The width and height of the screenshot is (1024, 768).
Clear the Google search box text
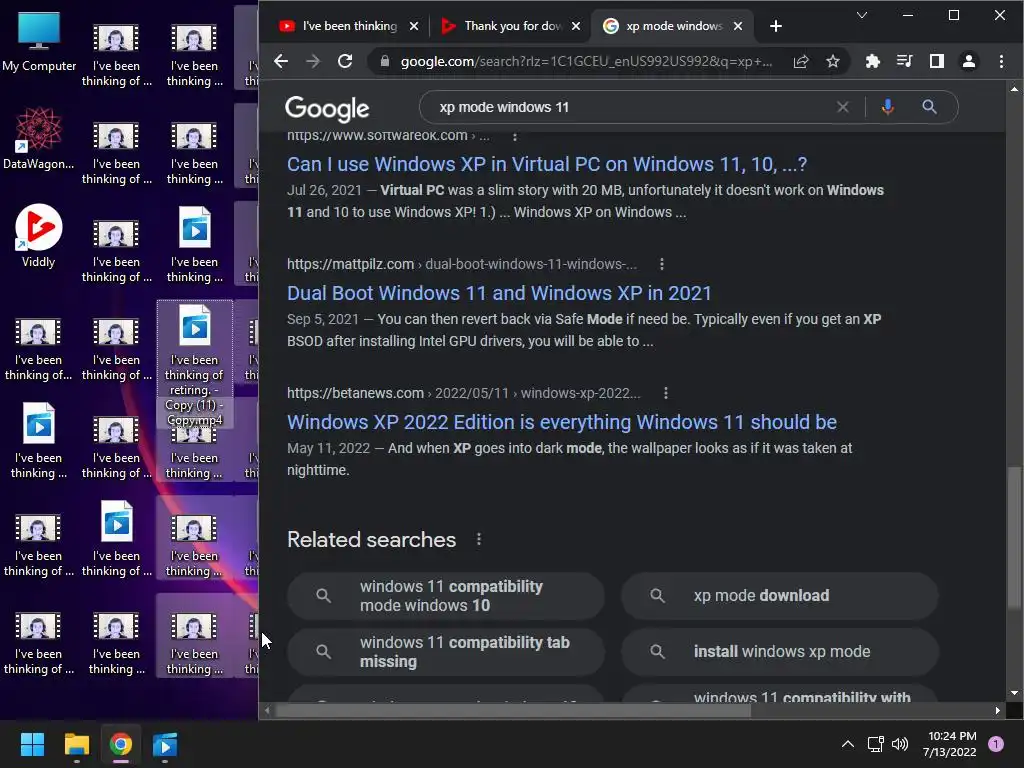843,107
